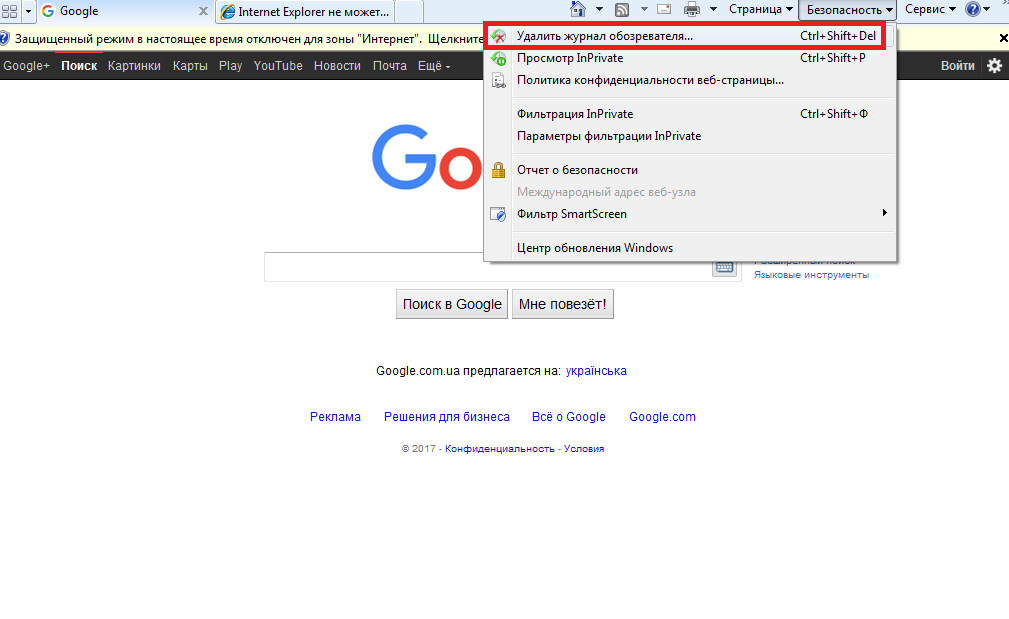Click the Help question mark icon
Image resolution: width=1009 pixels, height=619 pixels.
tap(972, 10)
